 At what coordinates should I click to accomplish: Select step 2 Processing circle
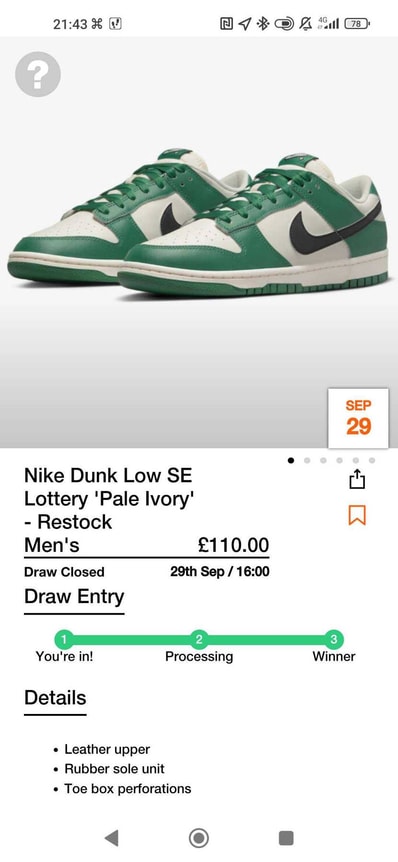click(199, 639)
